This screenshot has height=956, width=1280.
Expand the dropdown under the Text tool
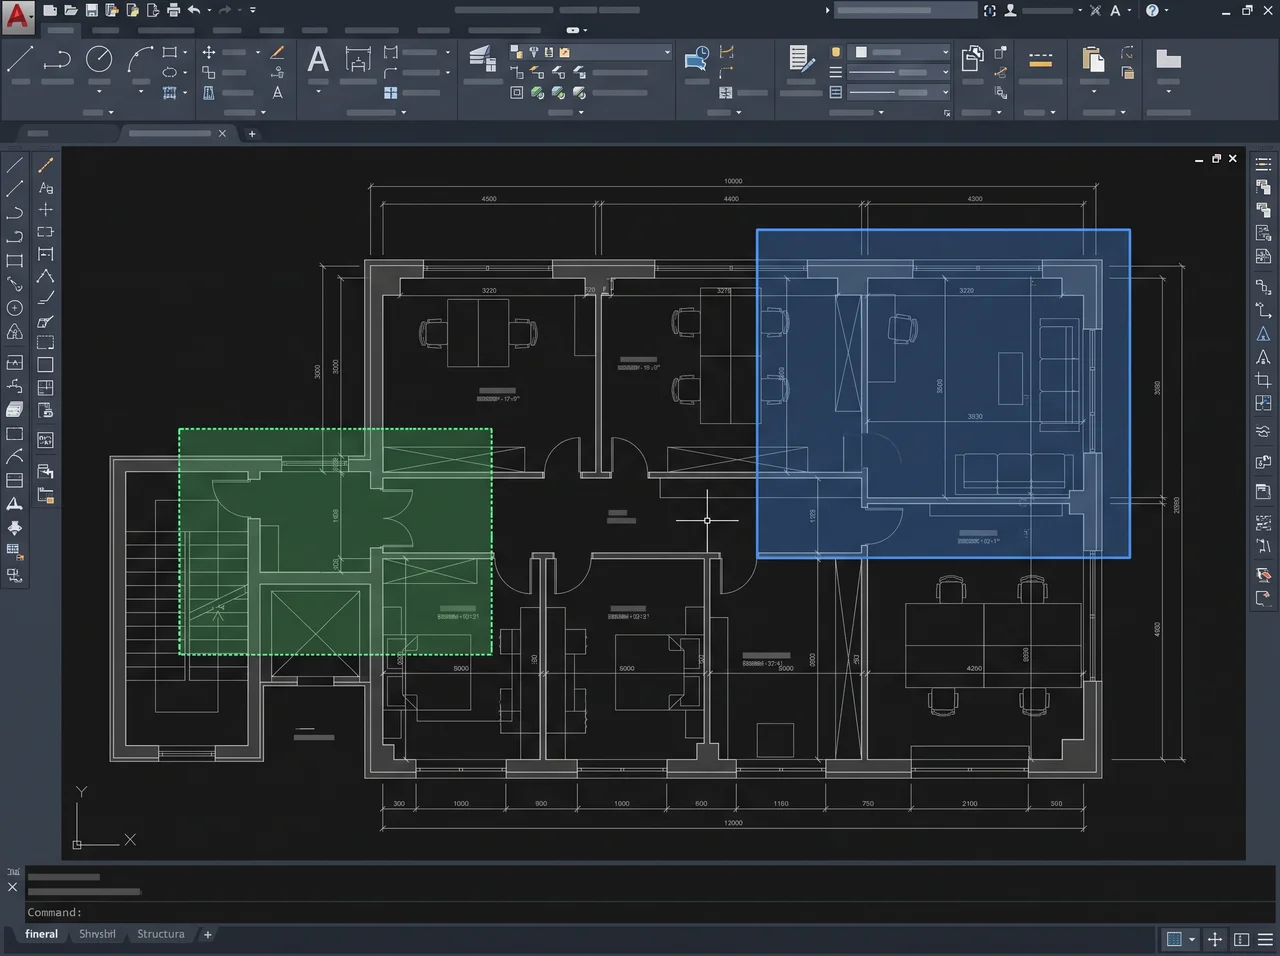tap(318, 92)
